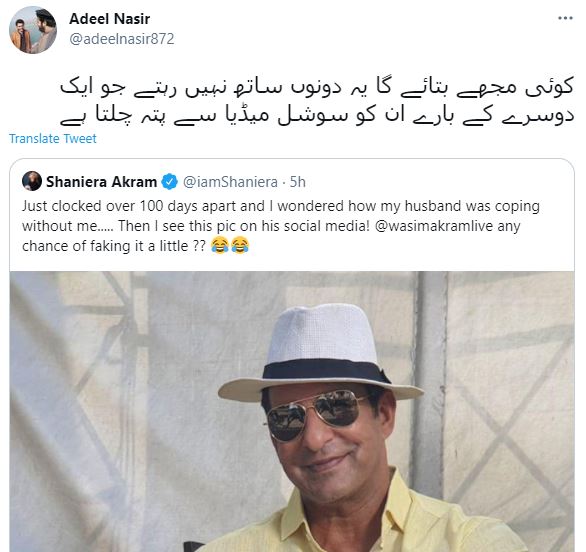Open quoted tweet via 'Just clocked over 100 days' text
Viewport: 586px width, 552px height.
pos(281,206)
